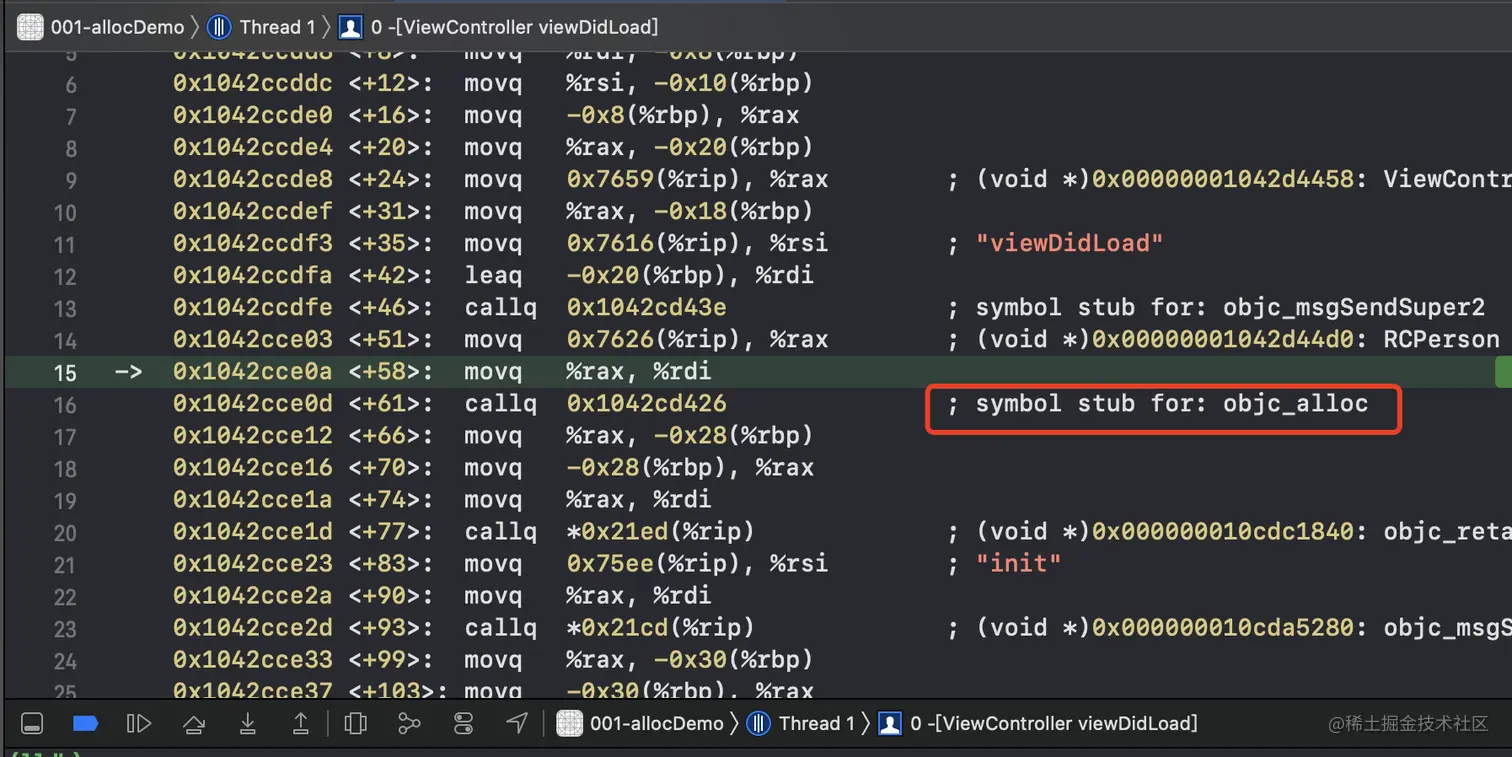Add a breakpoint on line number 20

pyautogui.click(x=65, y=532)
